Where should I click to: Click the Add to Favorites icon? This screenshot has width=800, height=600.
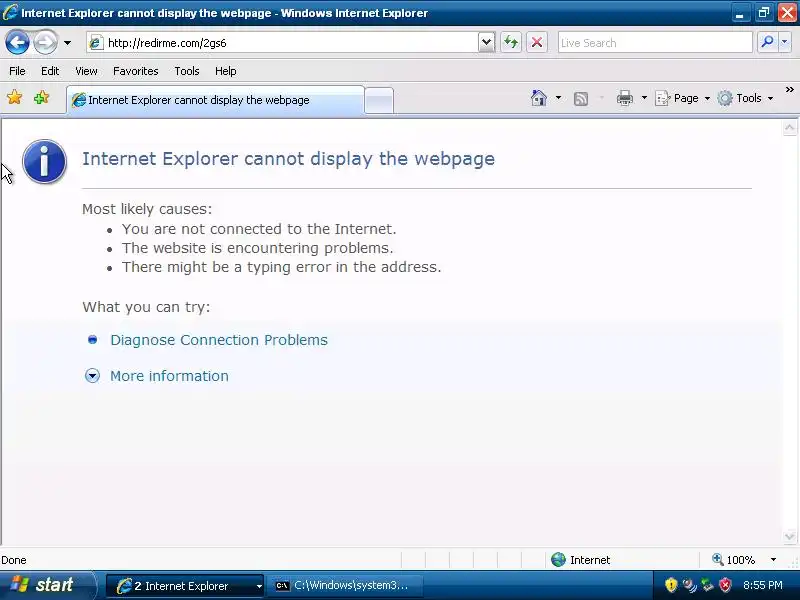pos(41,97)
